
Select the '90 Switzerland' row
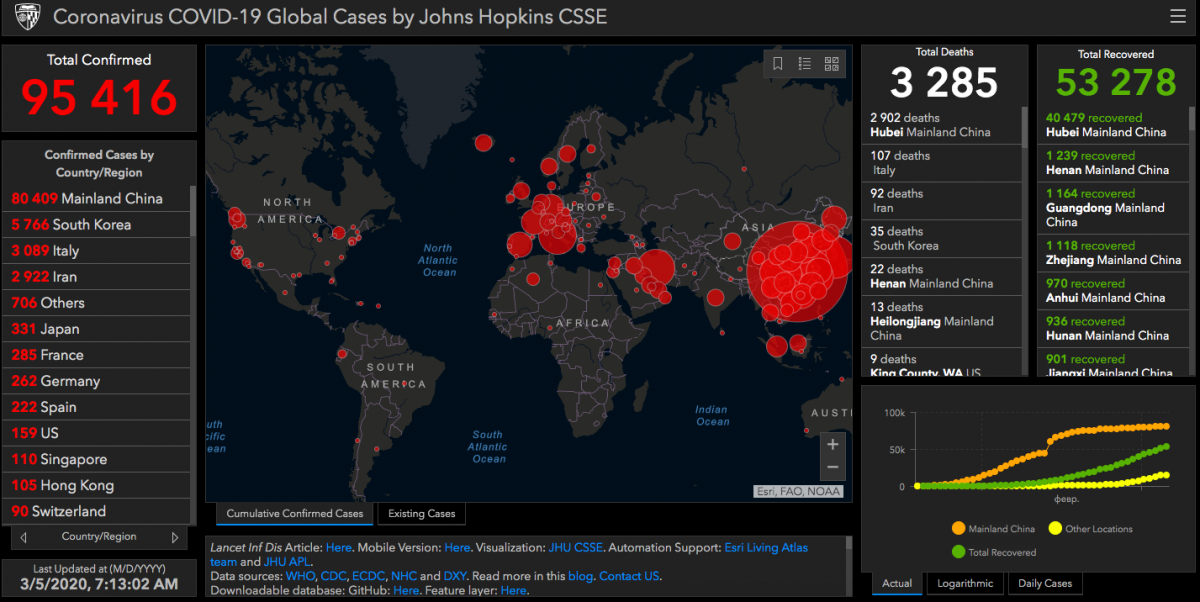[x=97, y=510]
